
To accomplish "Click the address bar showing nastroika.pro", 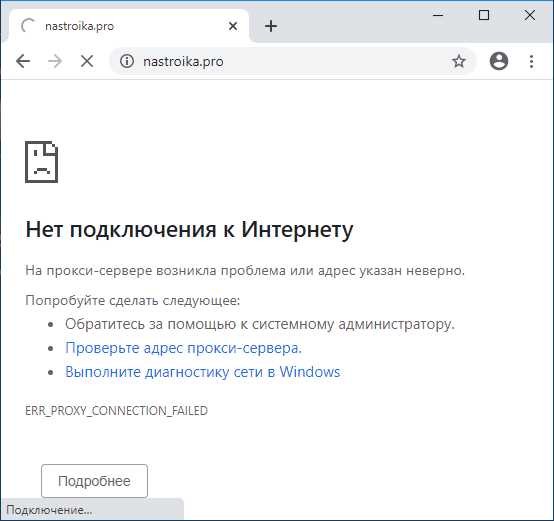I will pyautogui.click(x=293, y=61).
